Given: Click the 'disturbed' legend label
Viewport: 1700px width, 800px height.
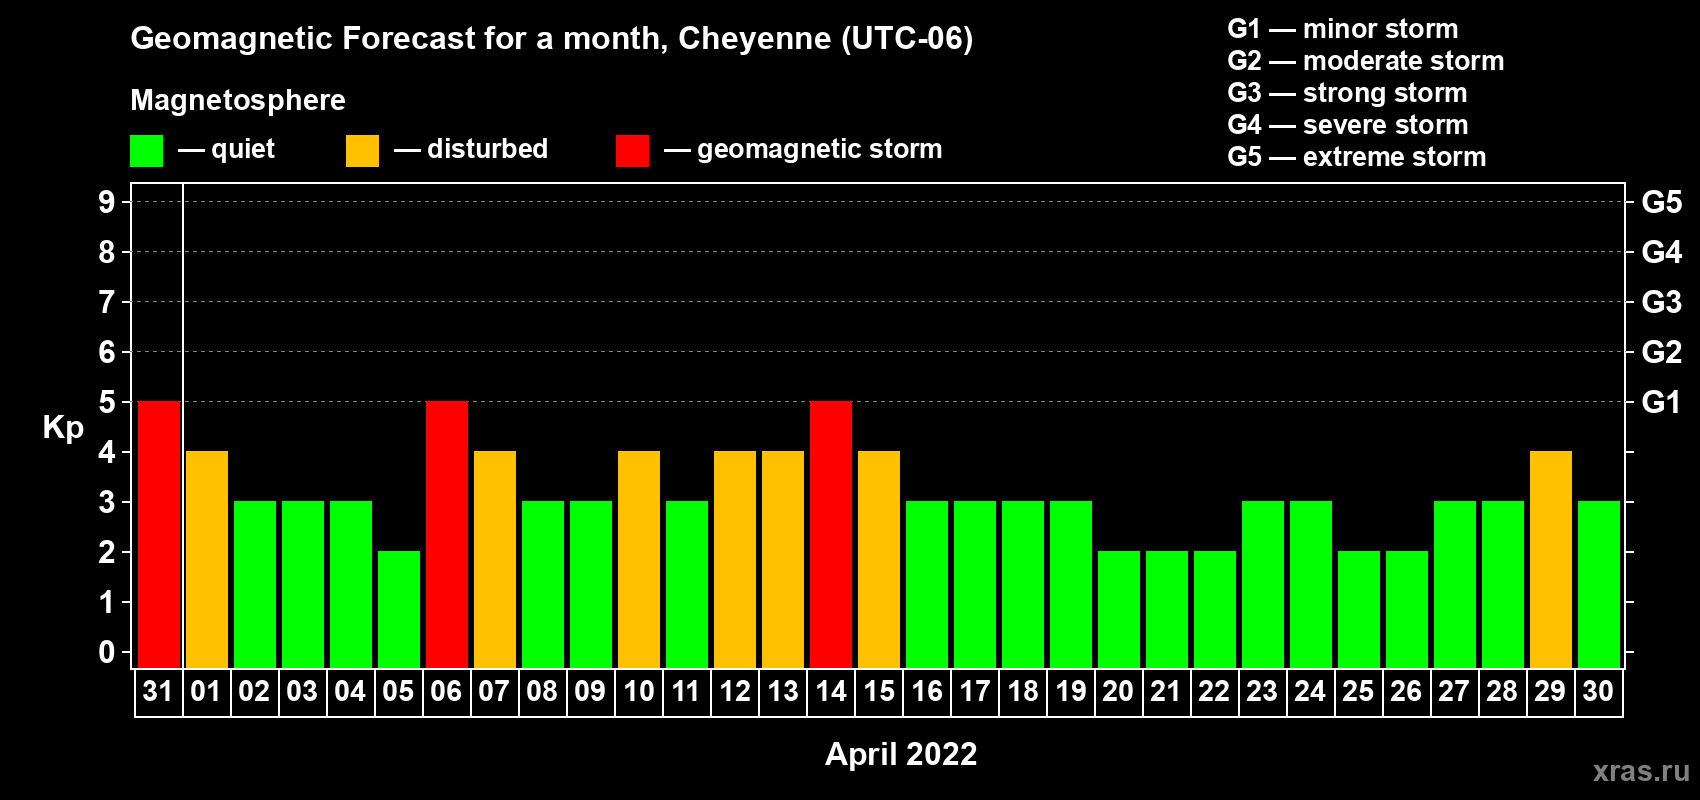Looking at the screenshot, I should tap(487, 149).
